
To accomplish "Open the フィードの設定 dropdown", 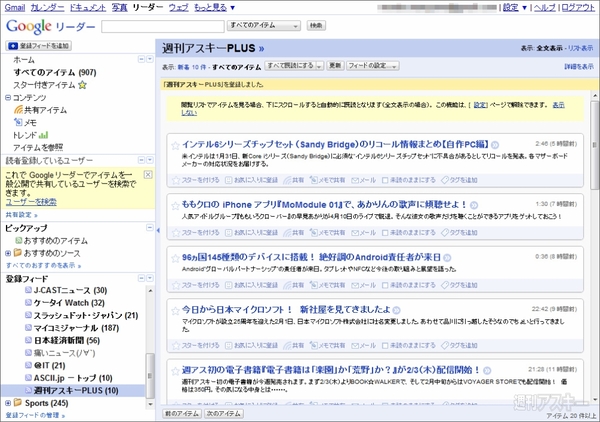I will [x=373, y=66].
